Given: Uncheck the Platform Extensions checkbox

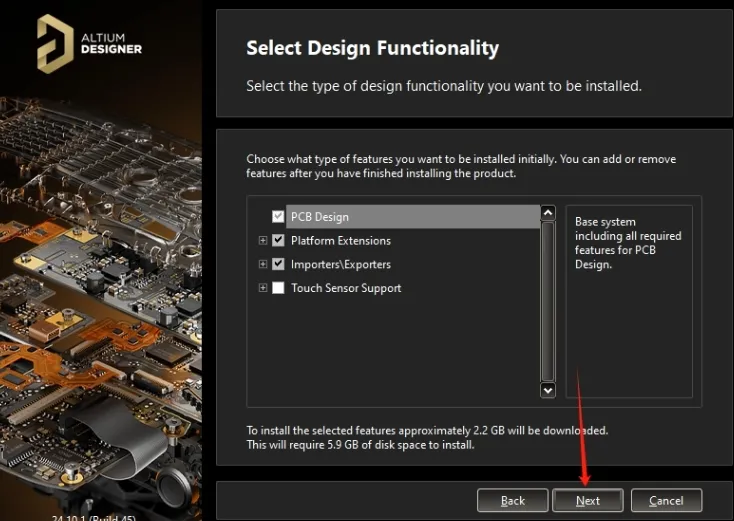Looking at the screenshot, I should [278, 240].
